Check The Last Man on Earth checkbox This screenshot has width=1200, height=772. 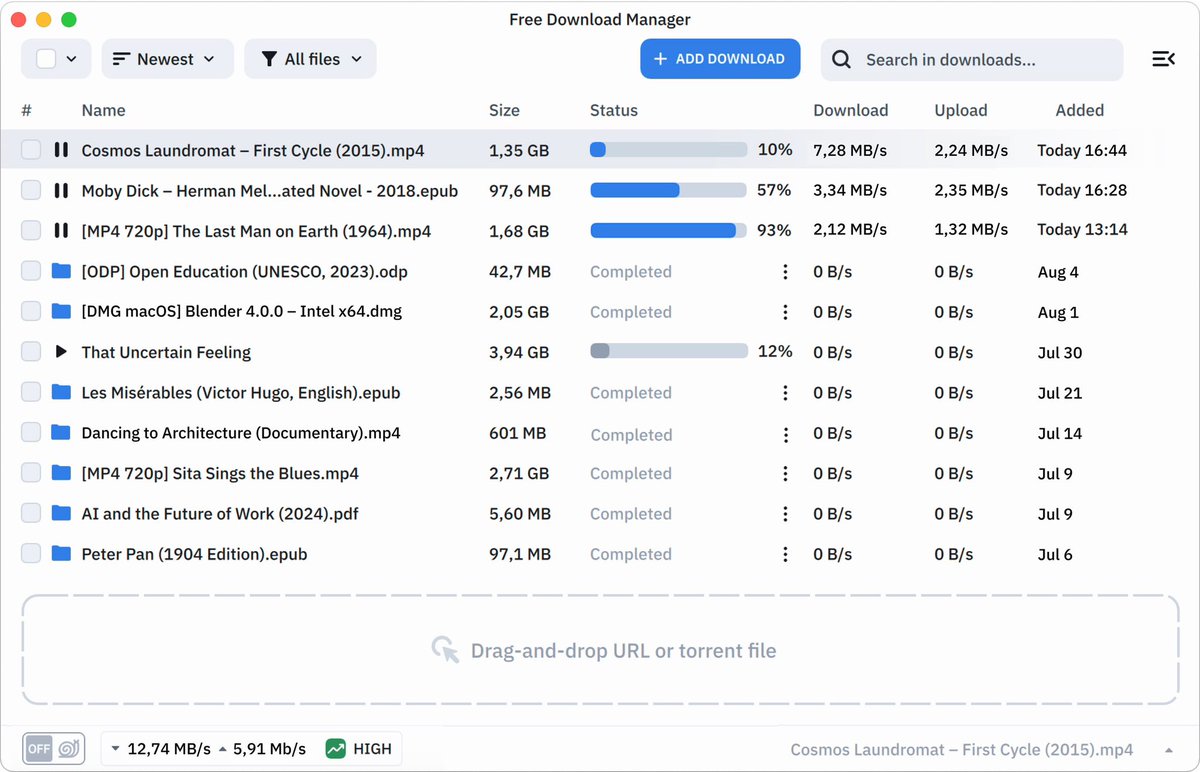[x=31, y=231]
